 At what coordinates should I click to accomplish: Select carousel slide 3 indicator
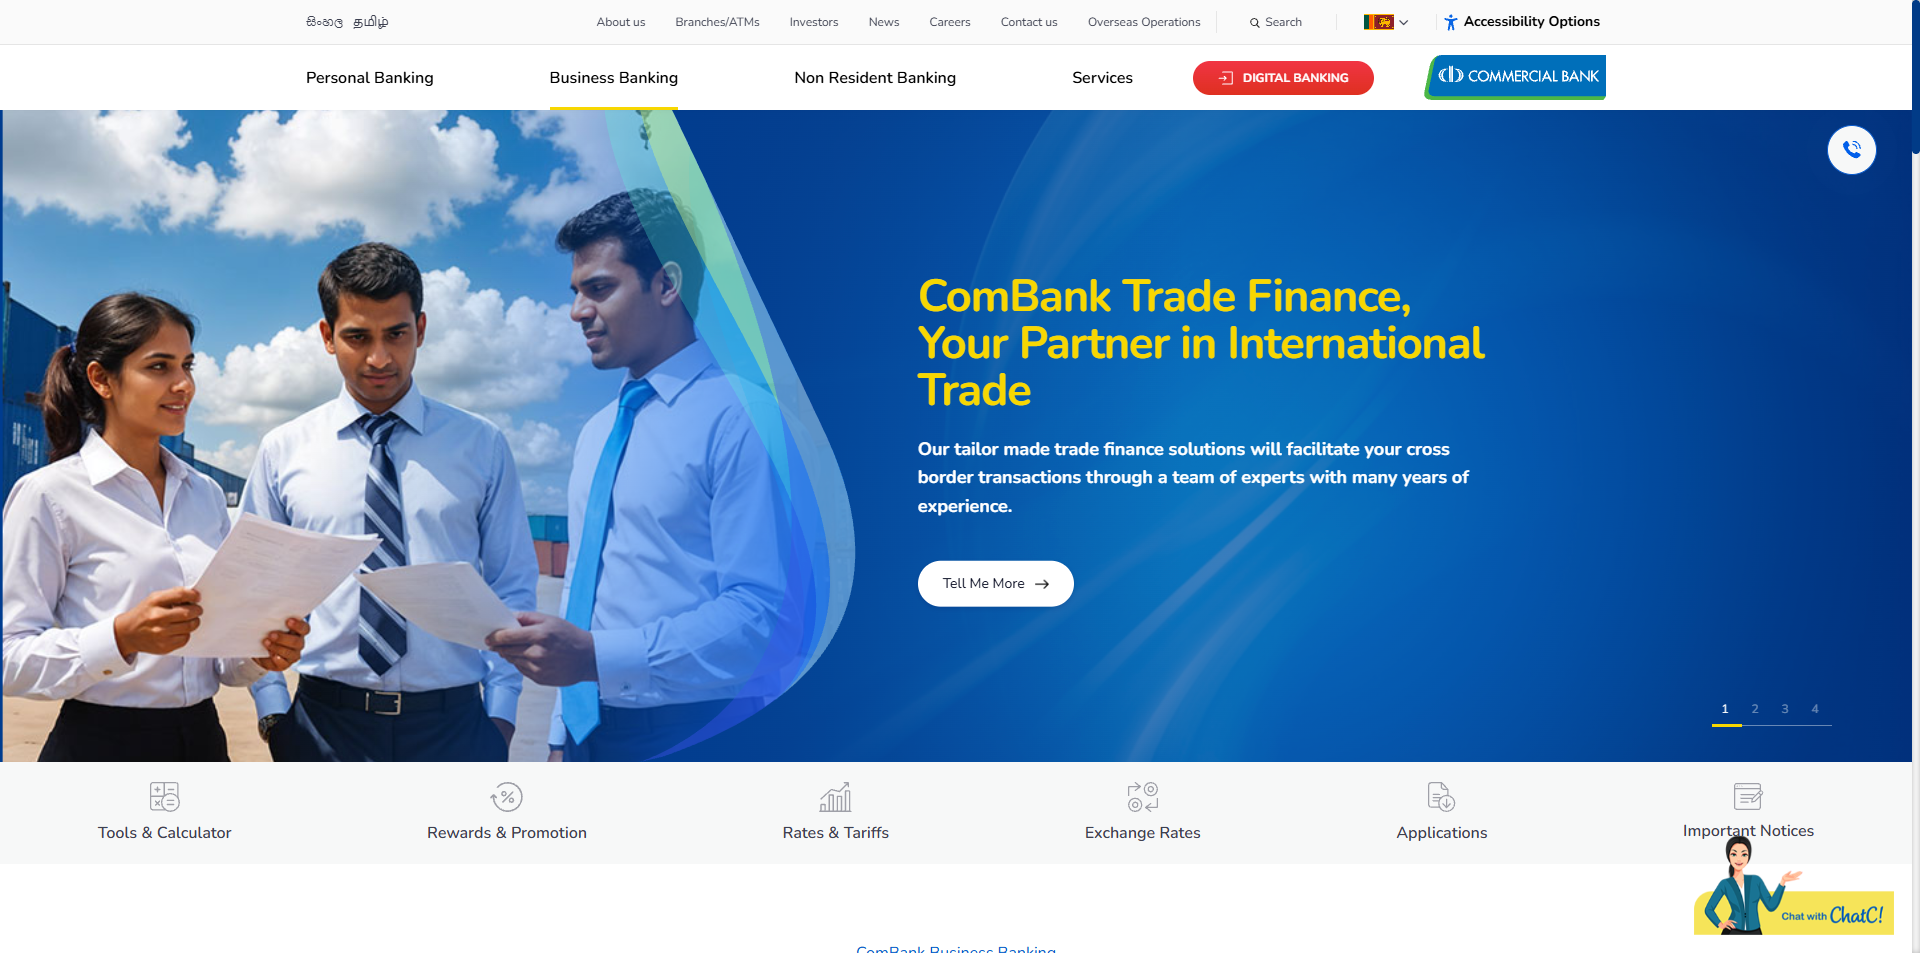coord(1785,709)
